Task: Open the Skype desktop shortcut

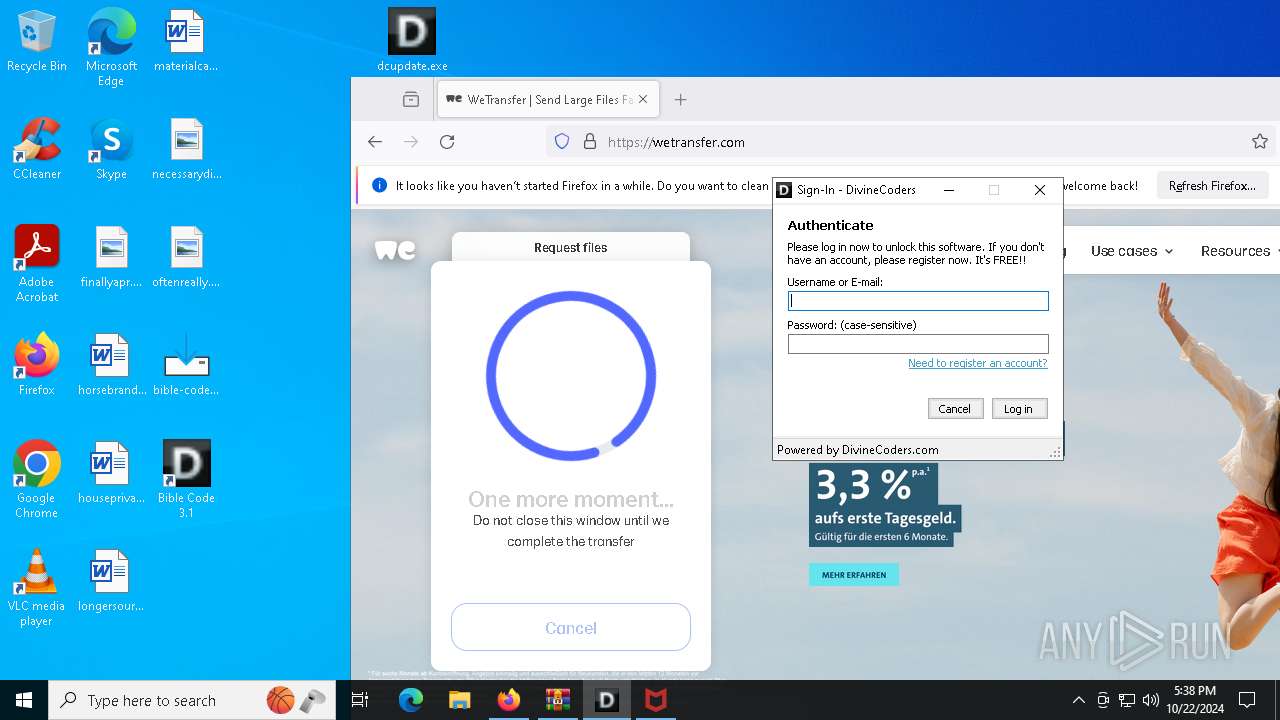Action: click(x=111, y=150)
